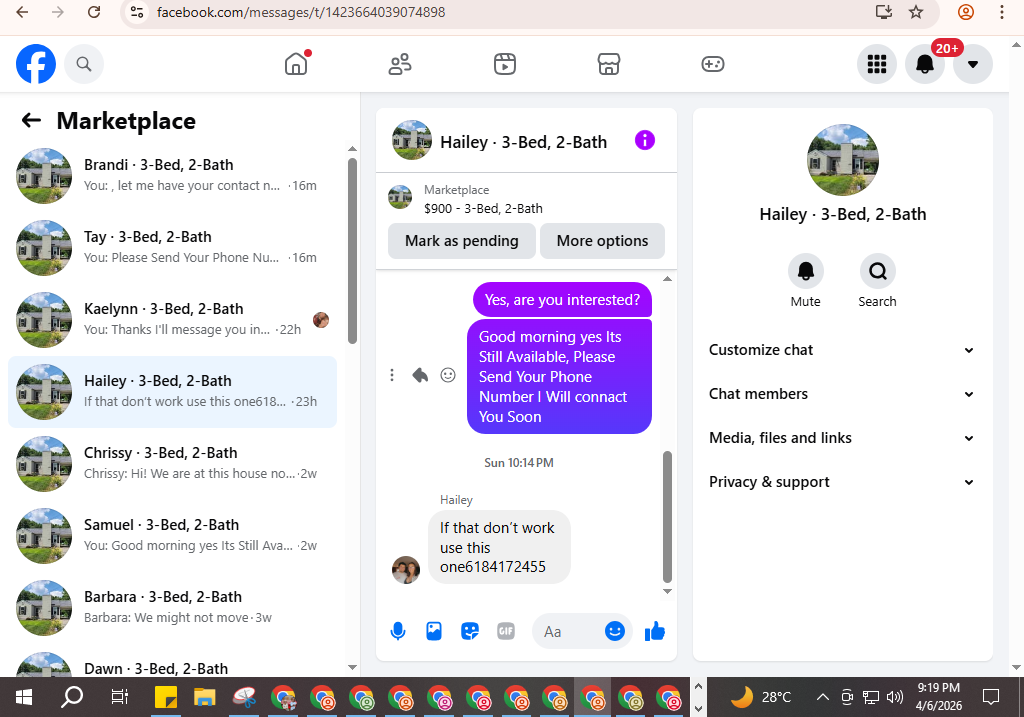Click the Aa message input field
Image resolution: width=1024 pixels, height=717 pixels.
click(567, 631)
